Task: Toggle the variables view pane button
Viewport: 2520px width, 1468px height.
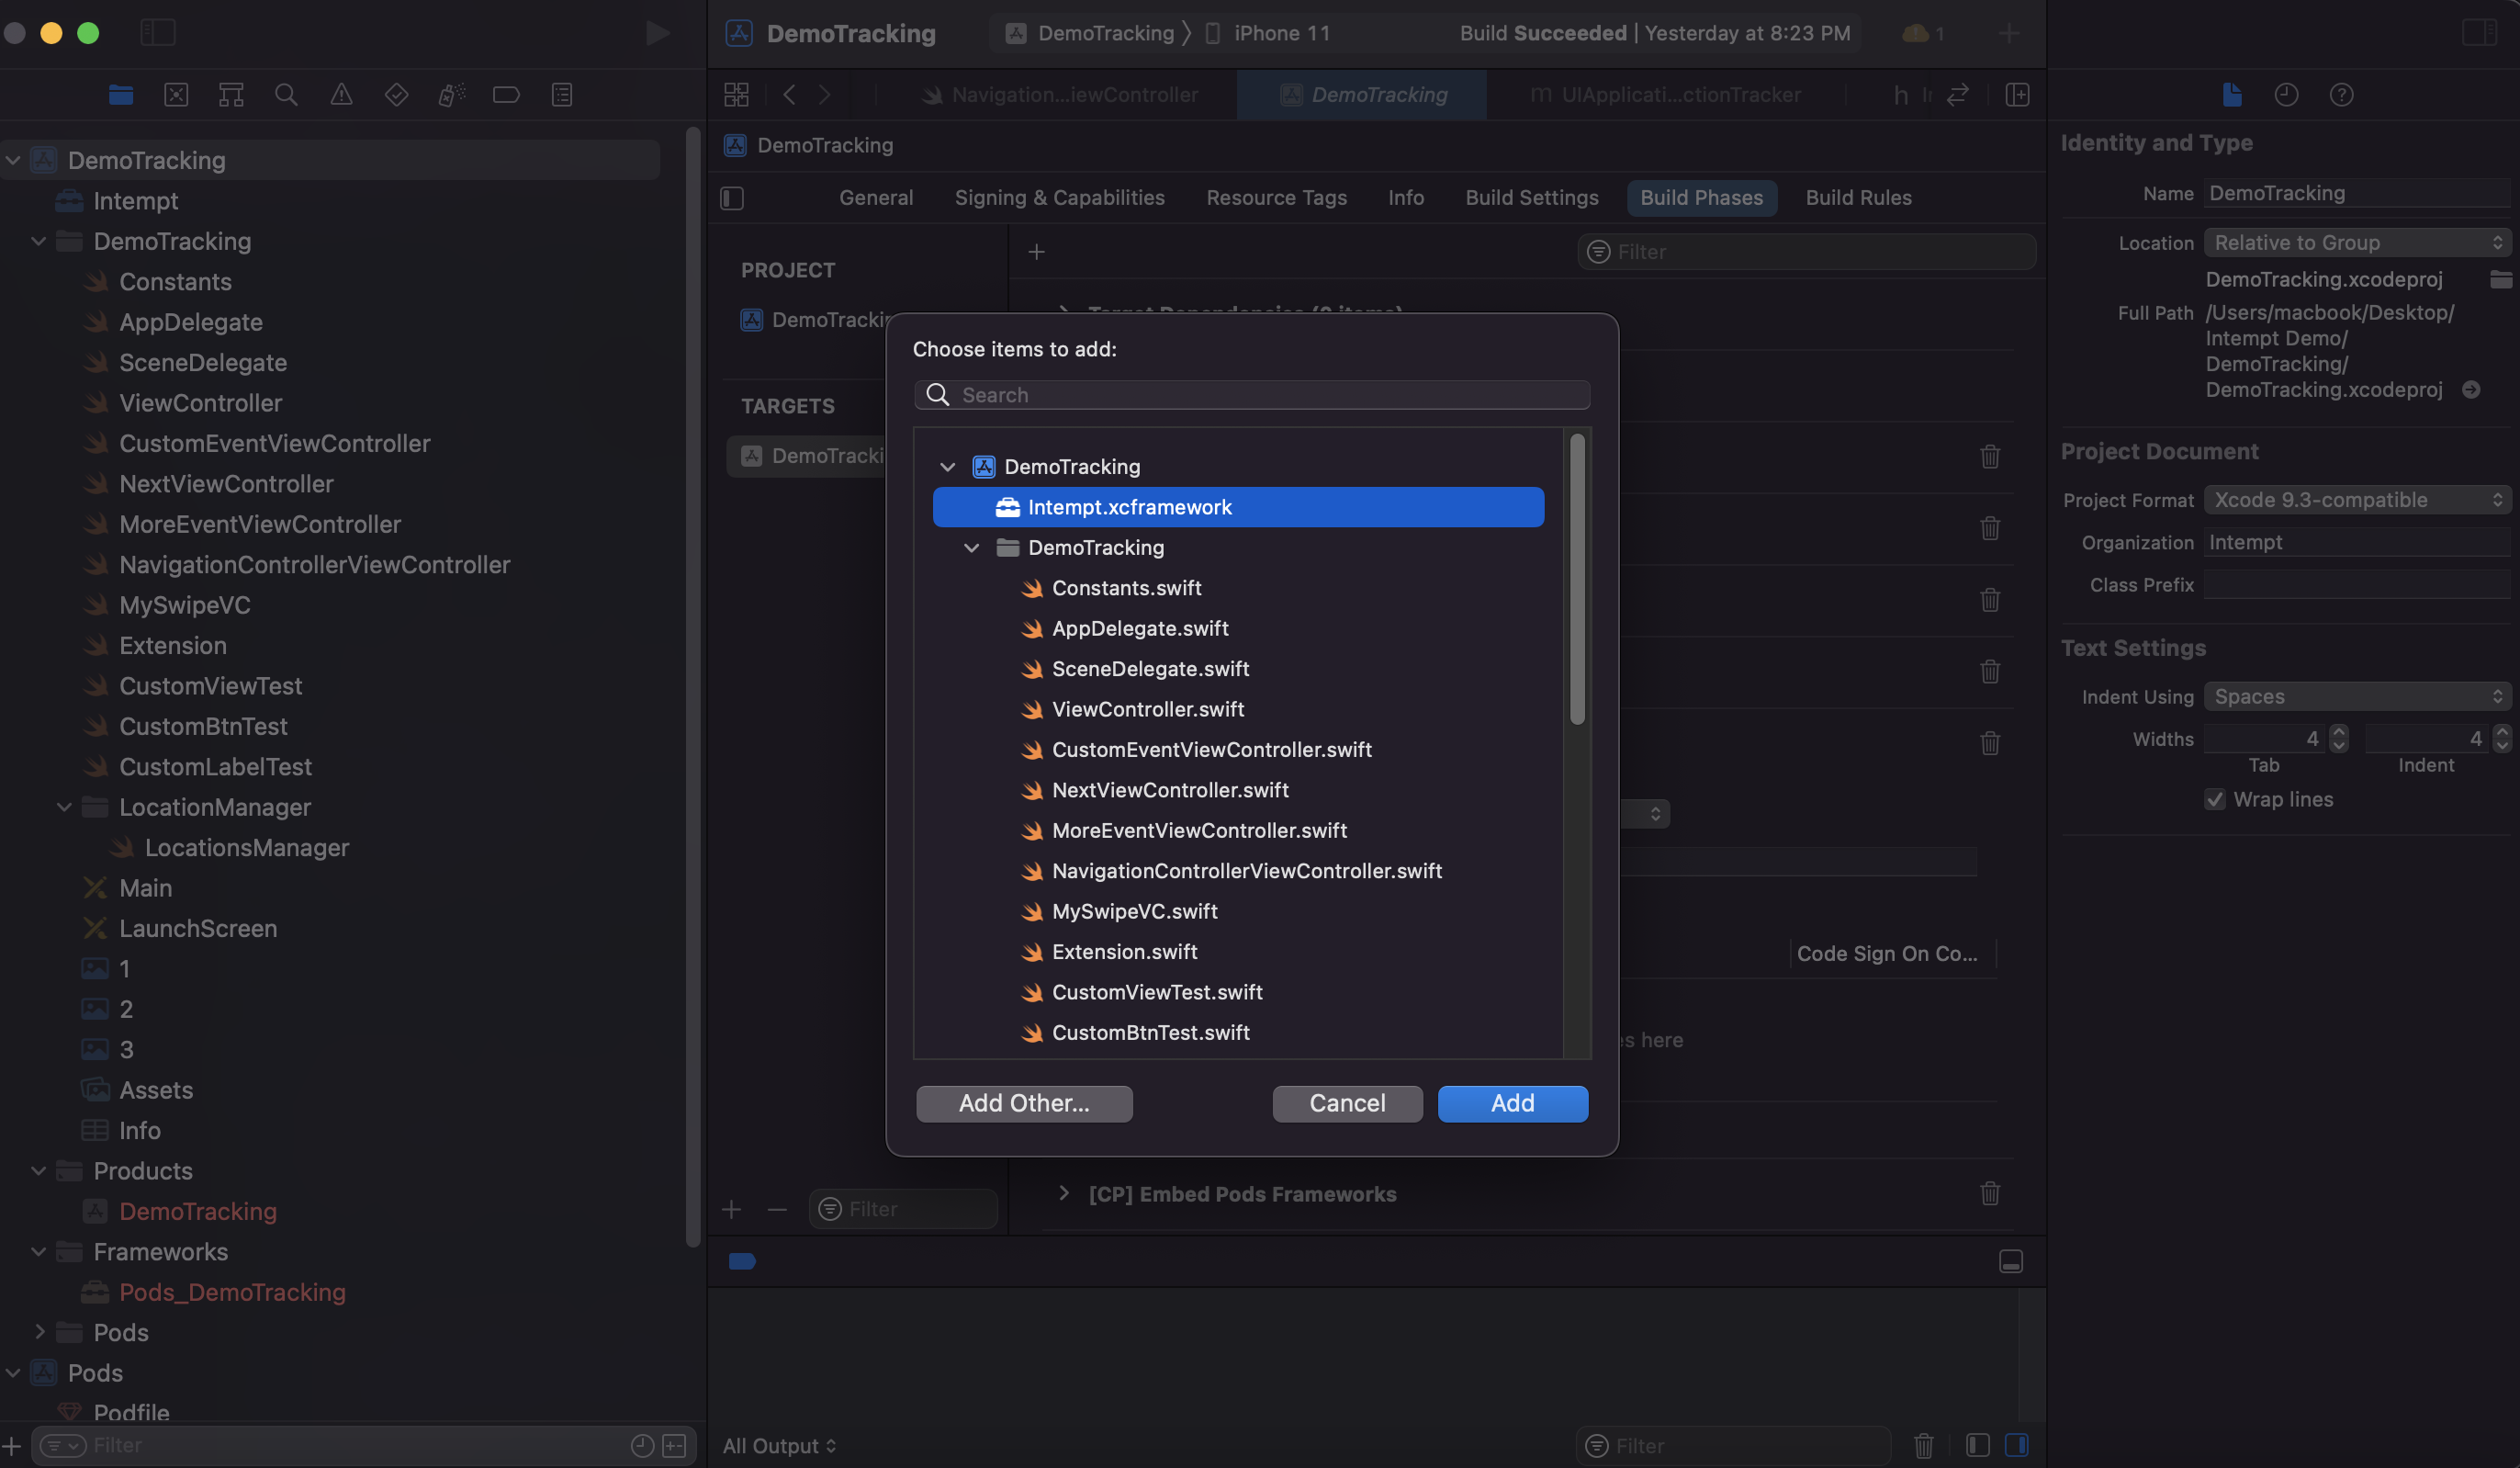Action: pos(1977,1445)
